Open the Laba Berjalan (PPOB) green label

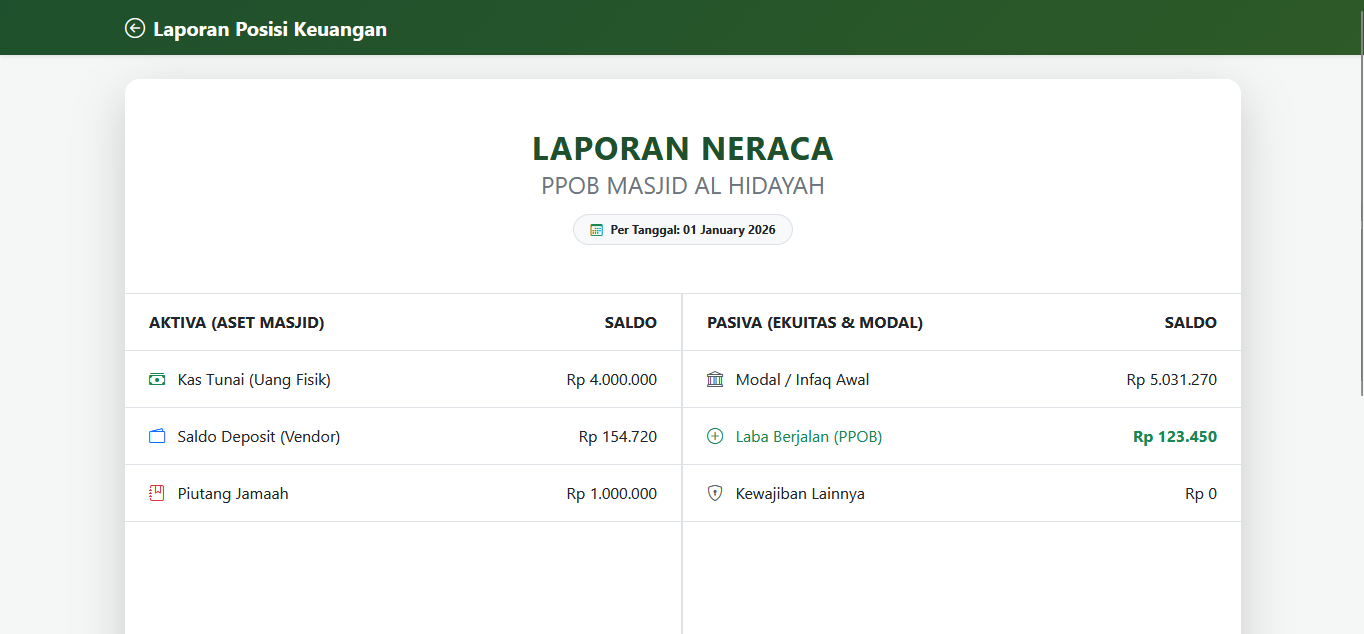coord(809,437)
